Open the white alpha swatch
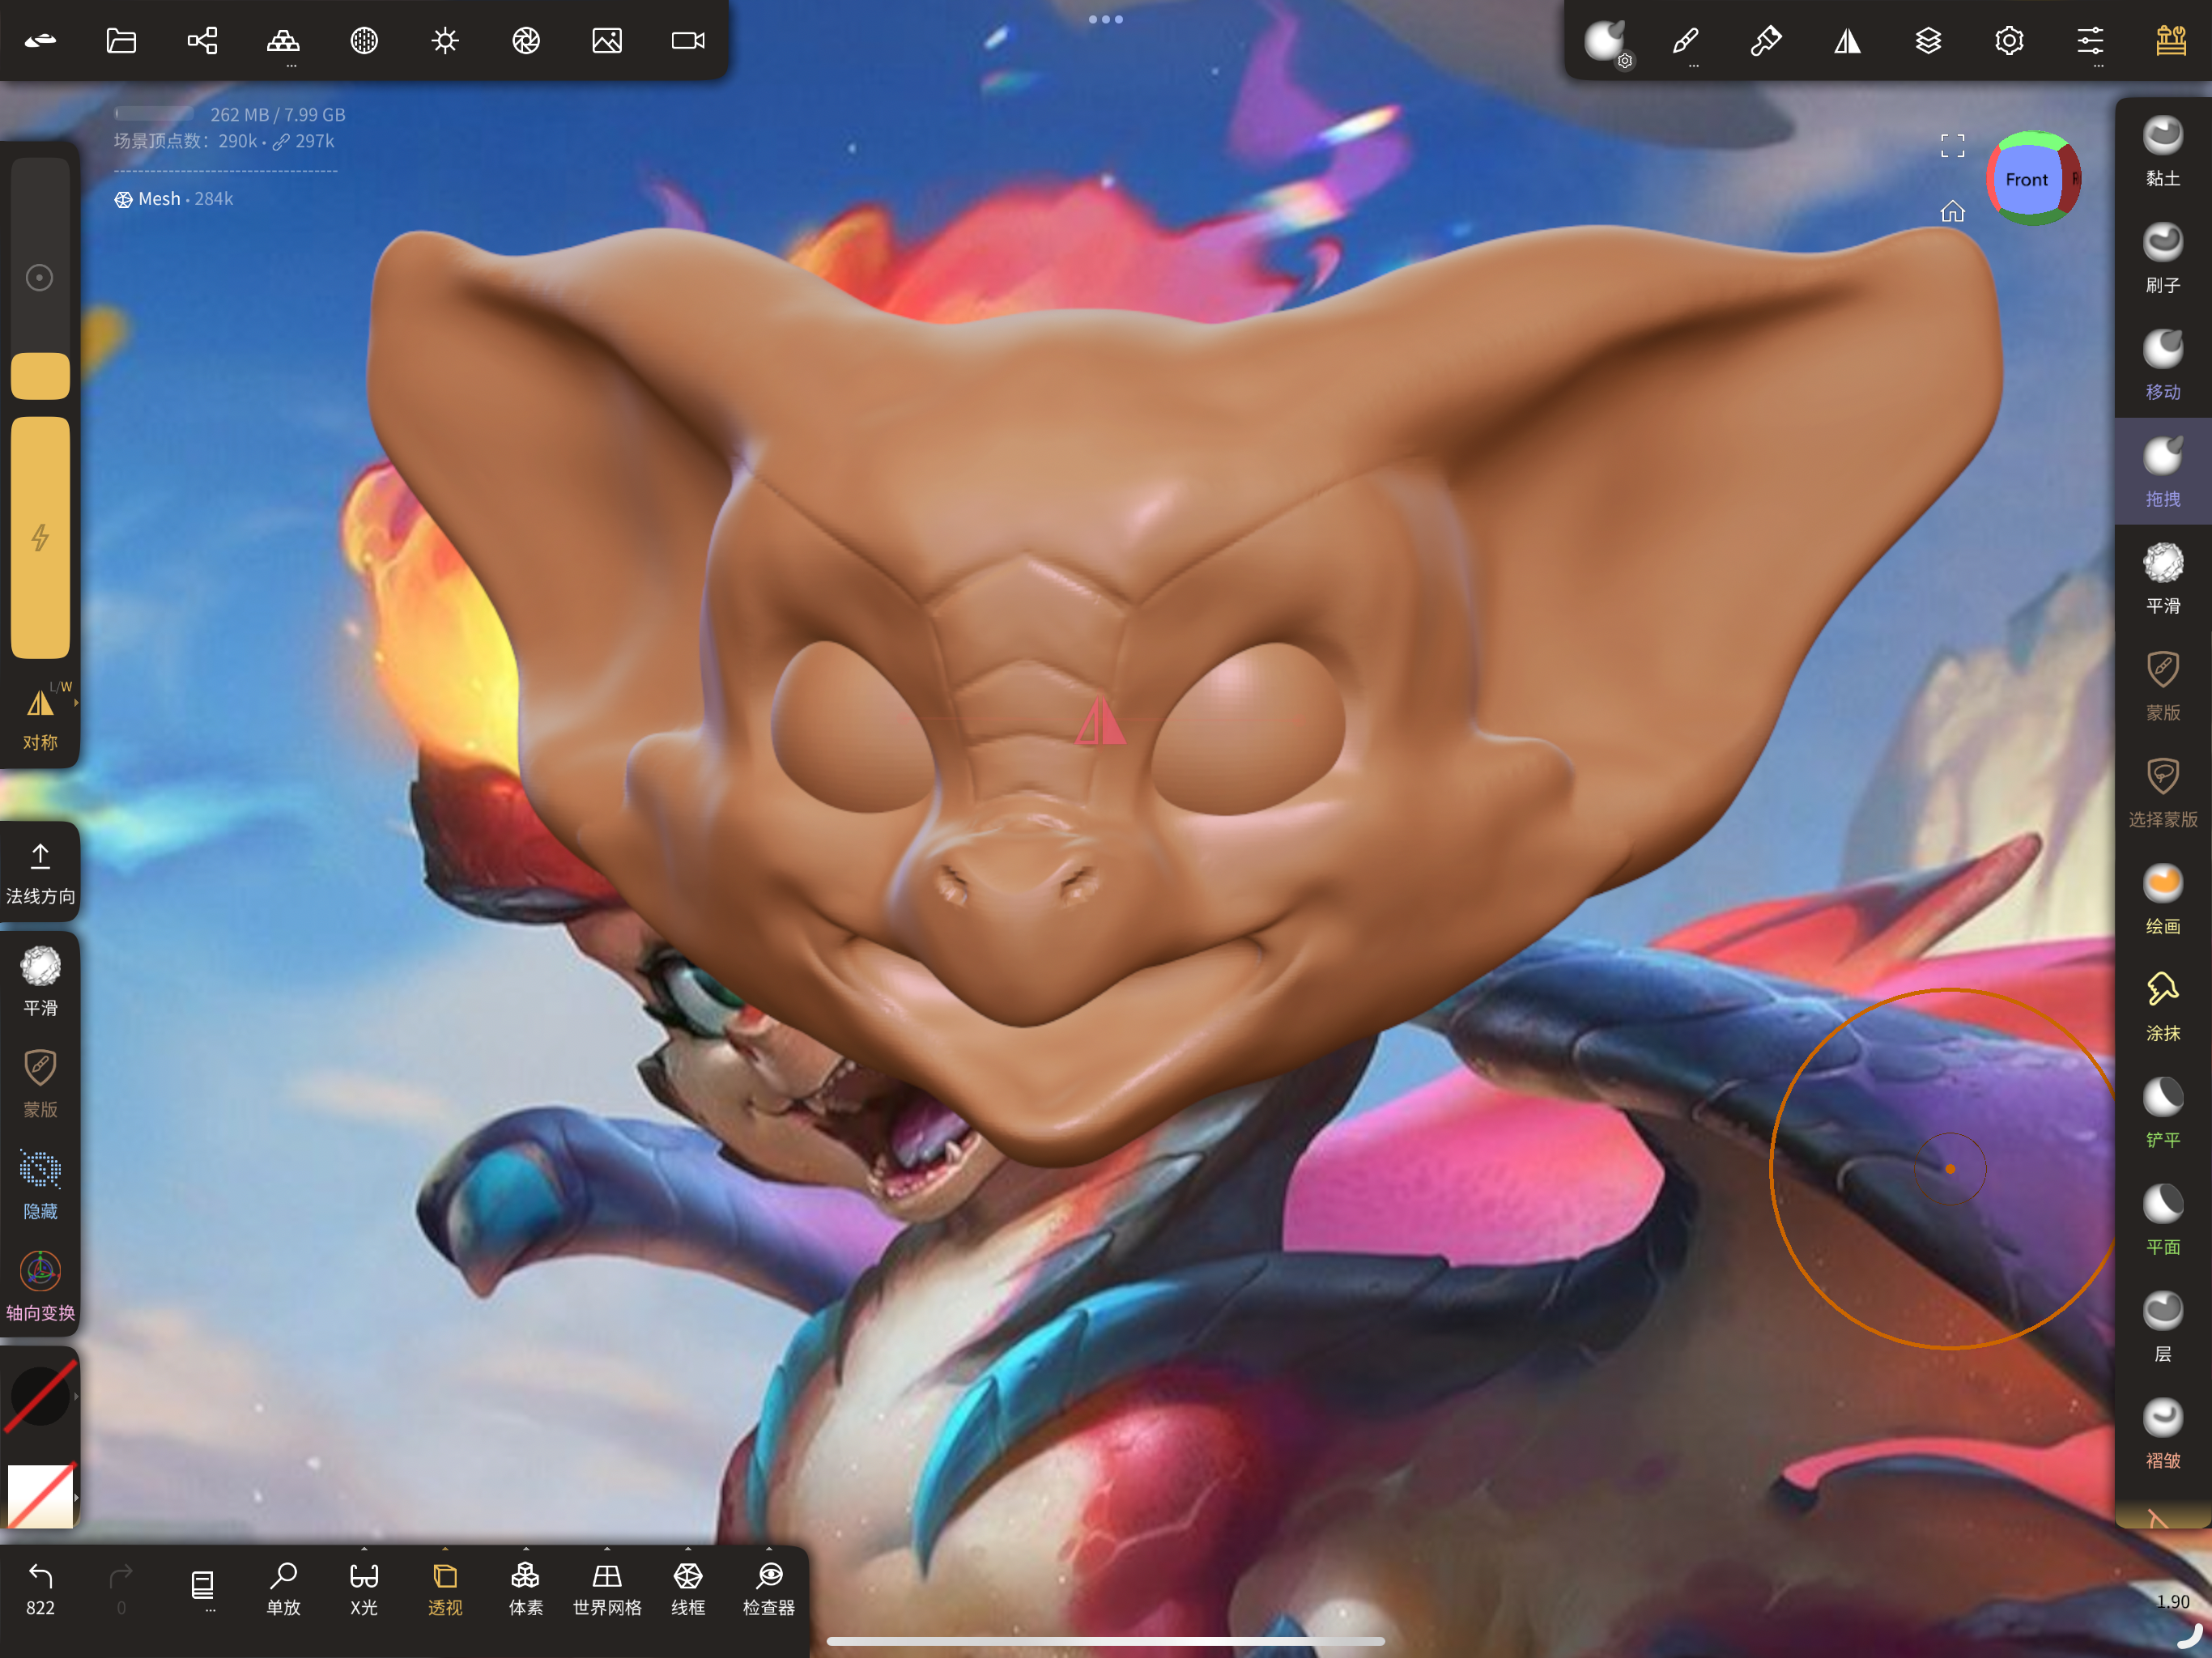The image size is (2212, 1658). click(40, 1496)
